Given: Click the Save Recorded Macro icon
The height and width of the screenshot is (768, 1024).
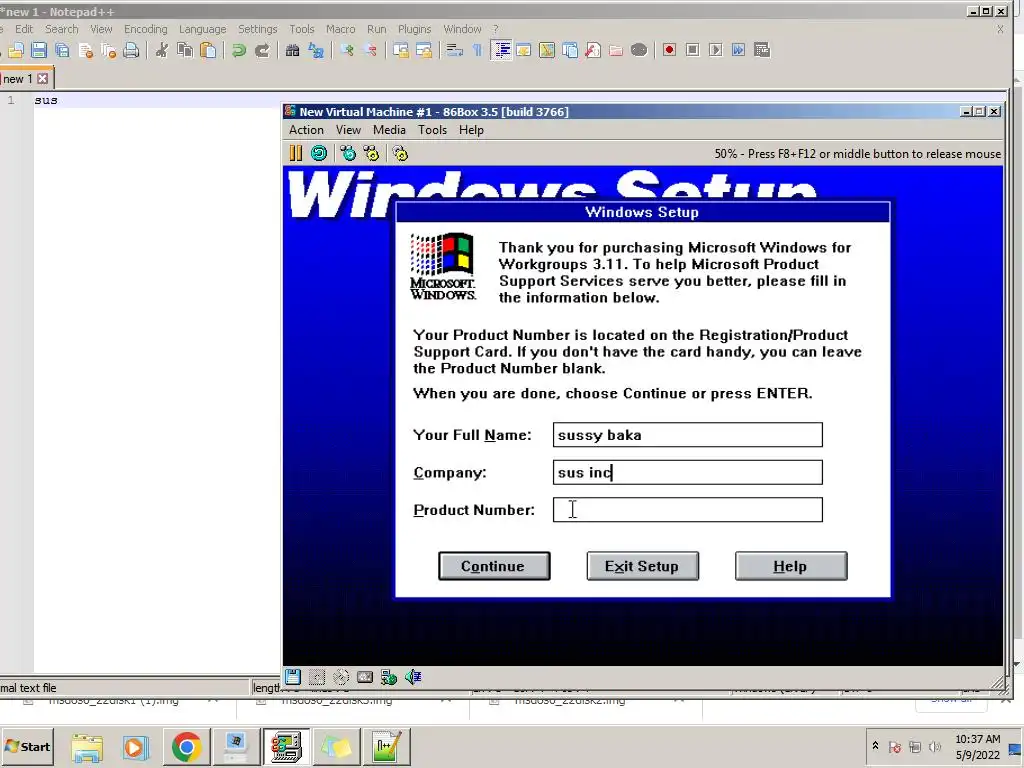Looking at the screenshot, I should (762, 50).
